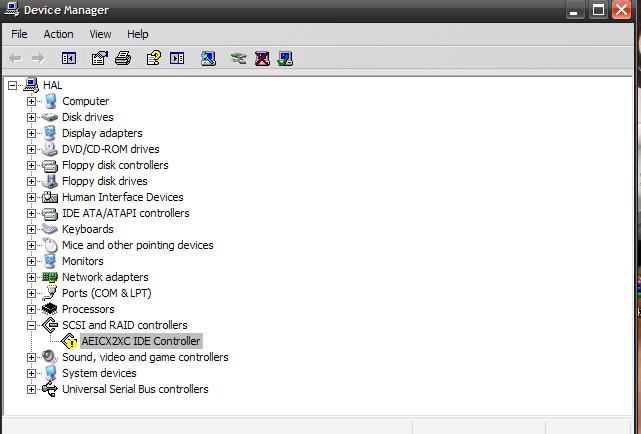This screenshot has width=641, height=434.
Task: Open Properties toolbar icon
Action: point(99,58)
